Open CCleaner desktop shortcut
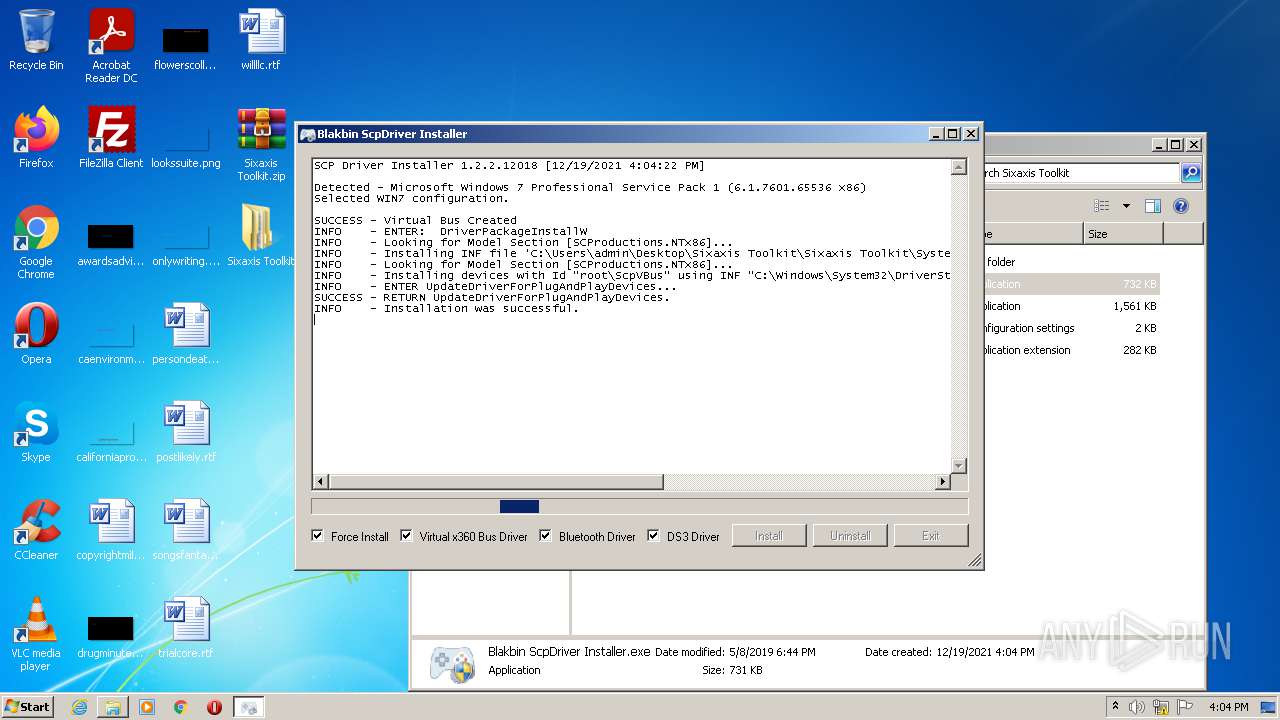1280x720 pixels. tap(36, 530)
